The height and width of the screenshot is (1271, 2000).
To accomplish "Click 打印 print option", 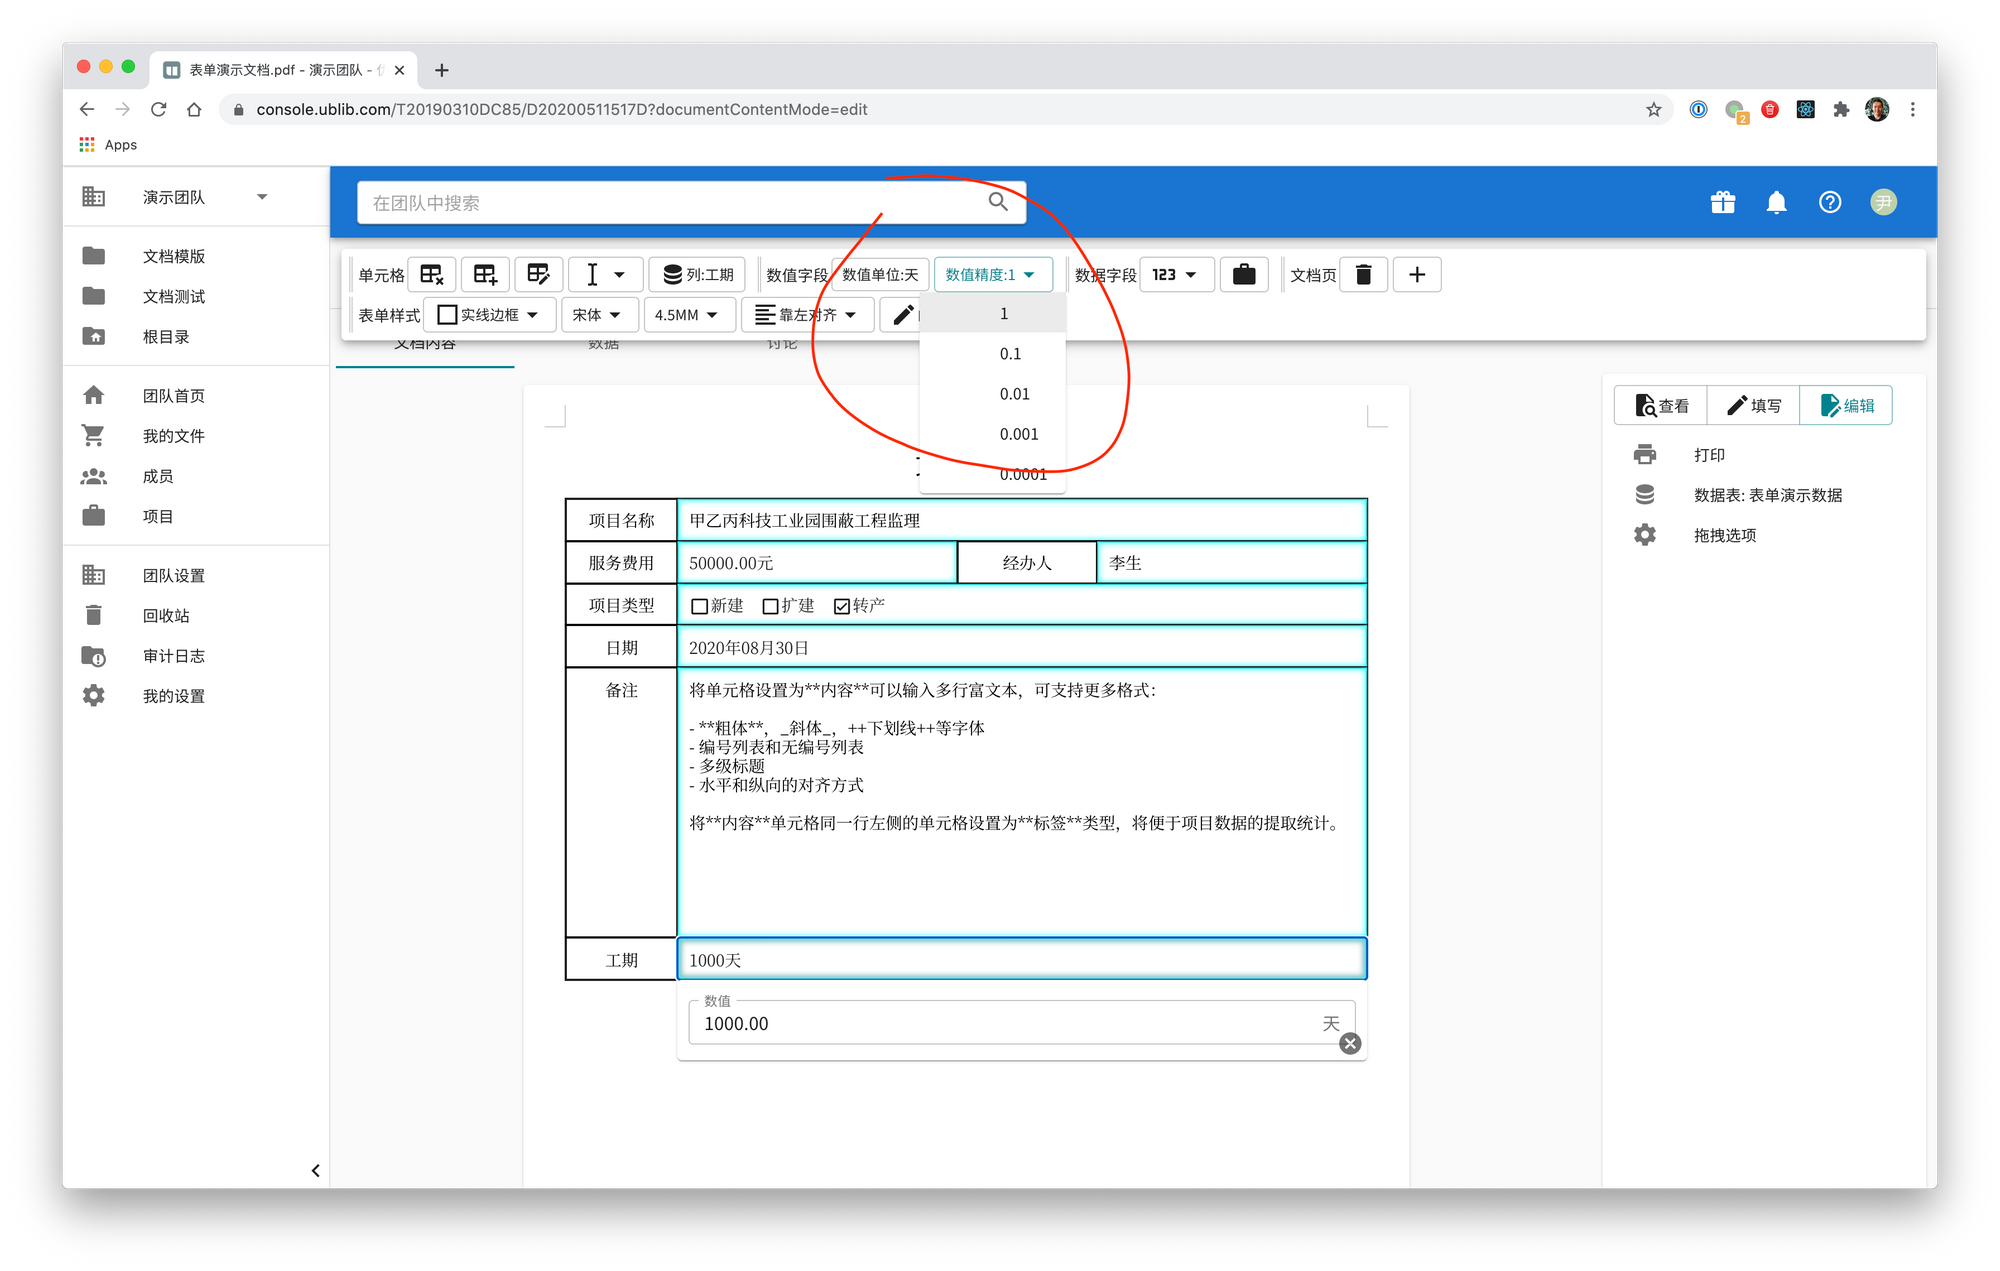I will click(1709, 455).
